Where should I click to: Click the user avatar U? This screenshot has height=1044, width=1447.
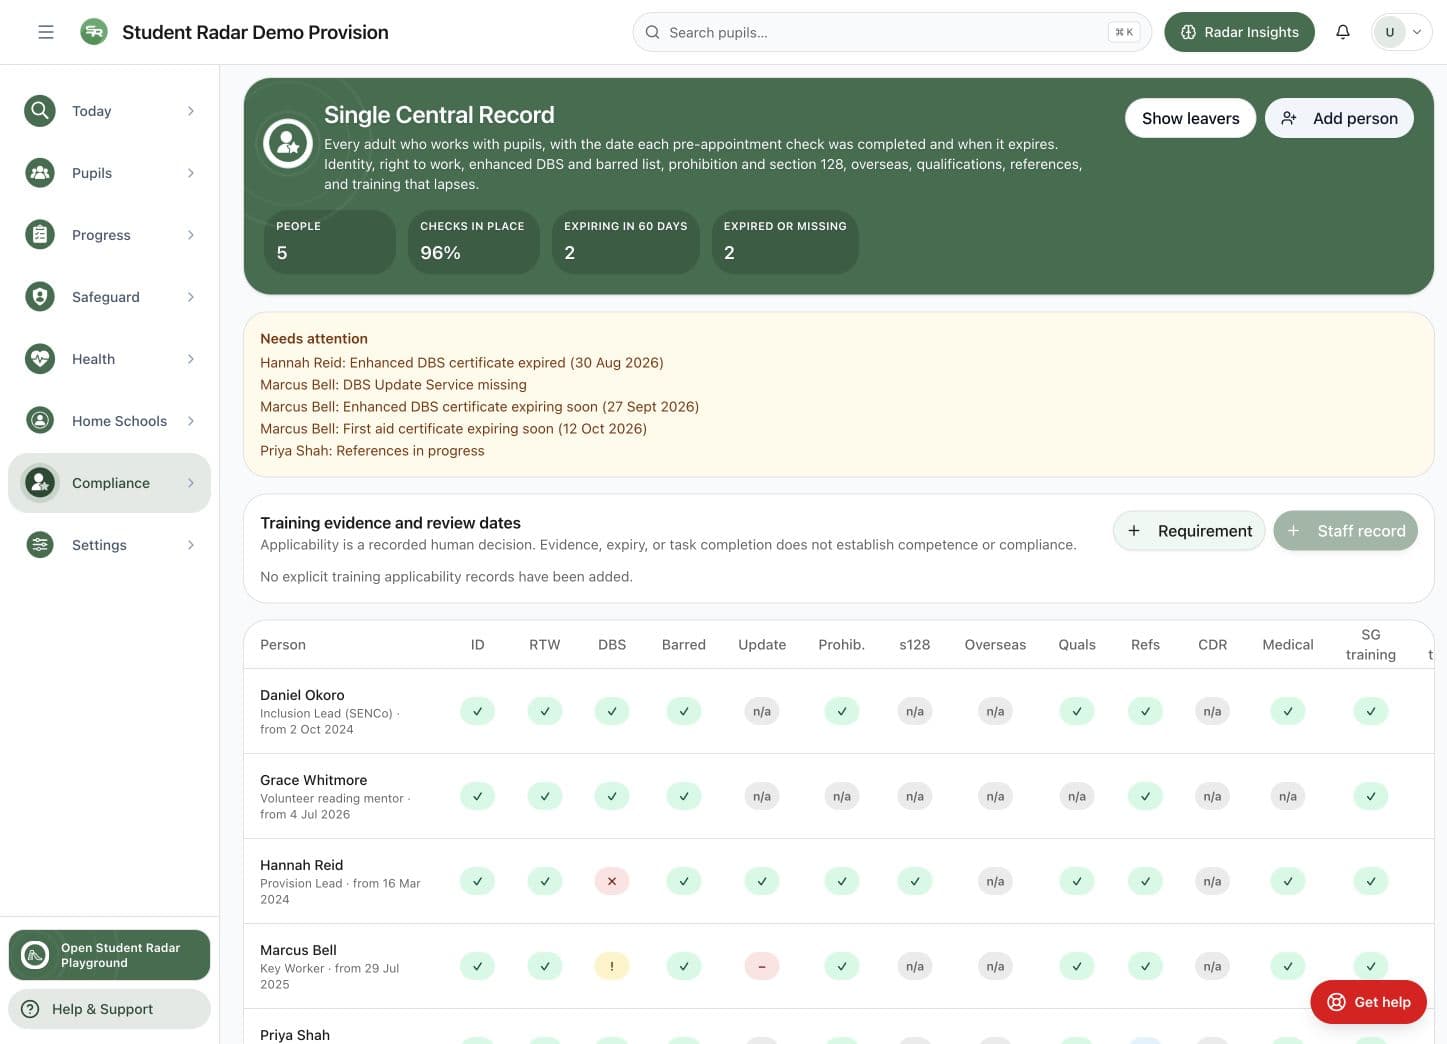click(x=1389, y=32)
